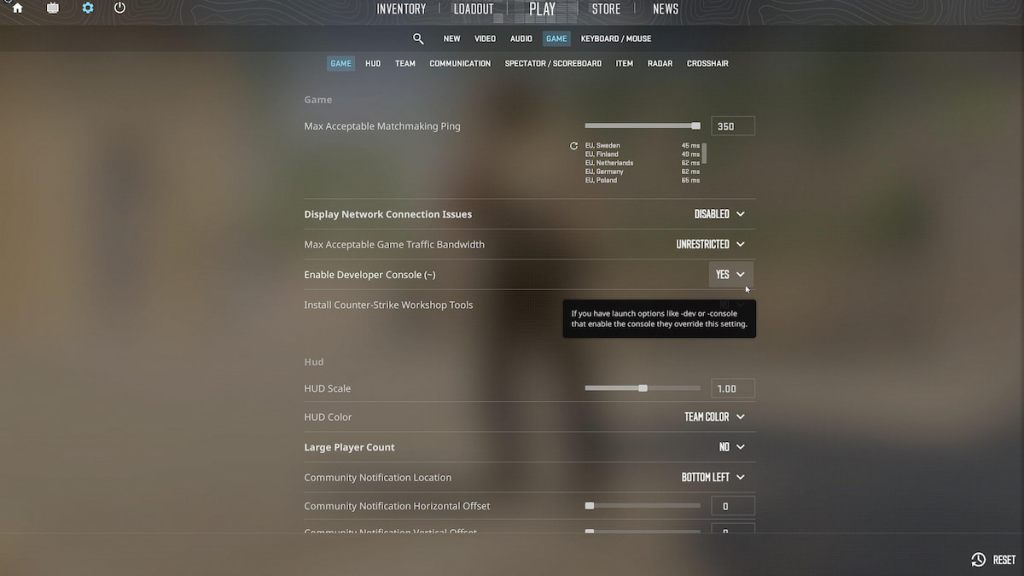Open the Loadout menu
1024x576 pixels.
click(473, 9)
